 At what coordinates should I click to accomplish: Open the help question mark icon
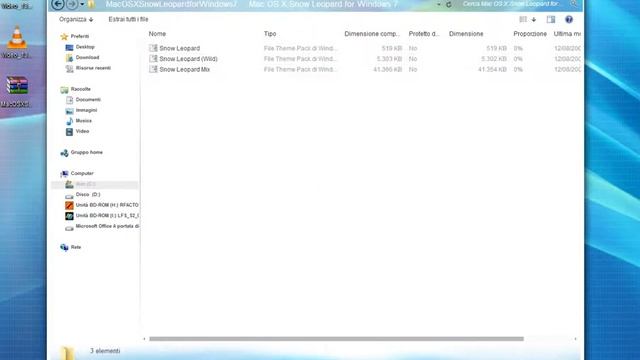click(x=569, y=19)
